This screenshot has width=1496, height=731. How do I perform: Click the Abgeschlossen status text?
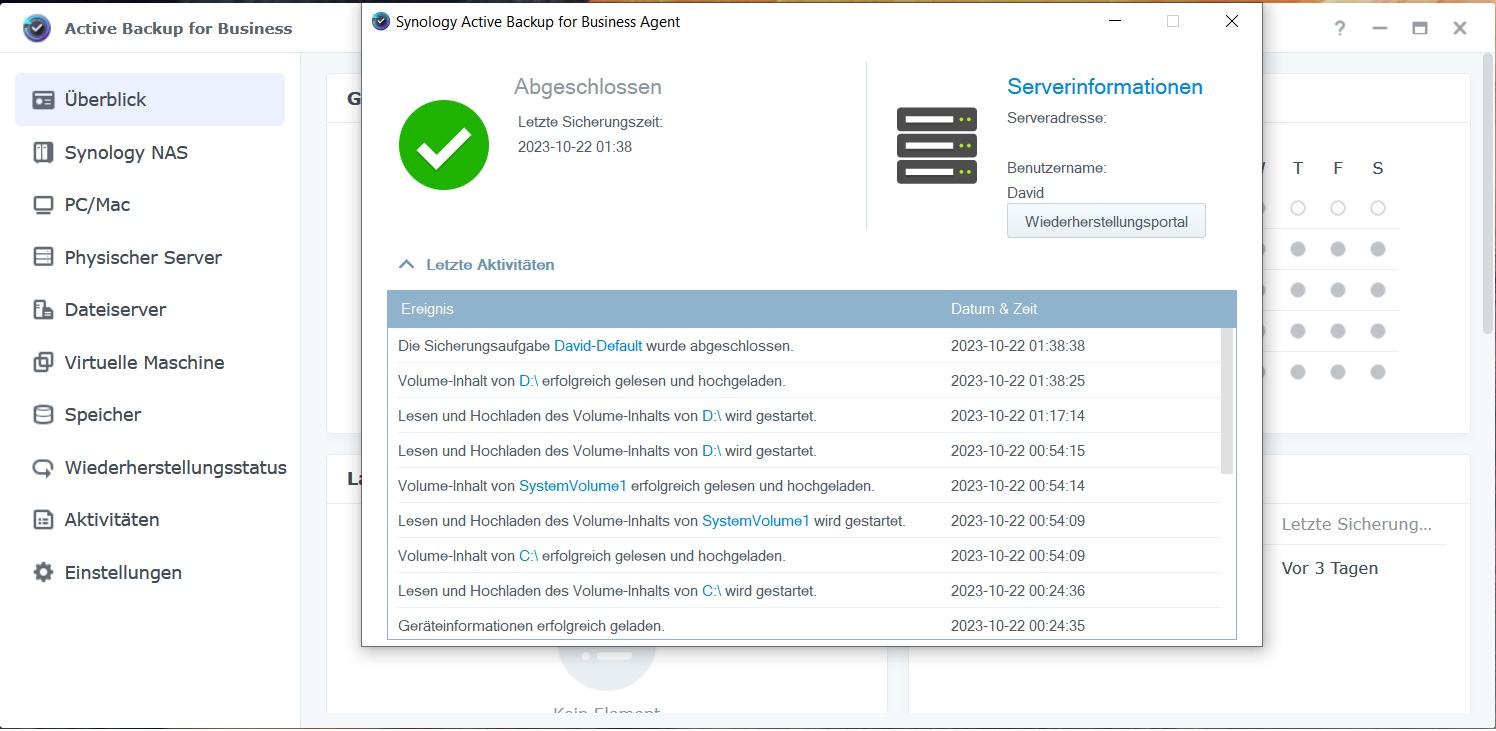tap(588, 87)
